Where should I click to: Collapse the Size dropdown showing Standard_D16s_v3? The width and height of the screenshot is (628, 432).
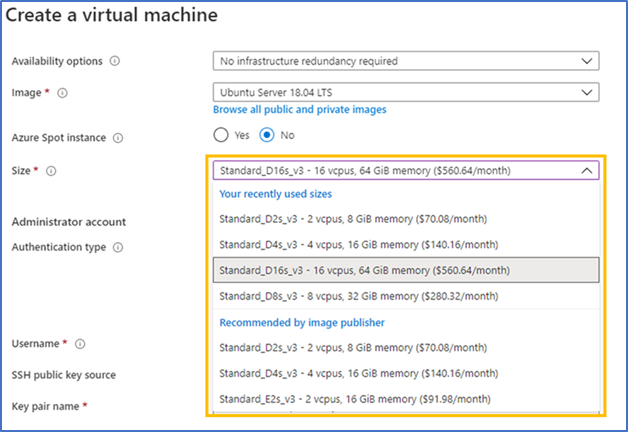[x=406, y=171]
